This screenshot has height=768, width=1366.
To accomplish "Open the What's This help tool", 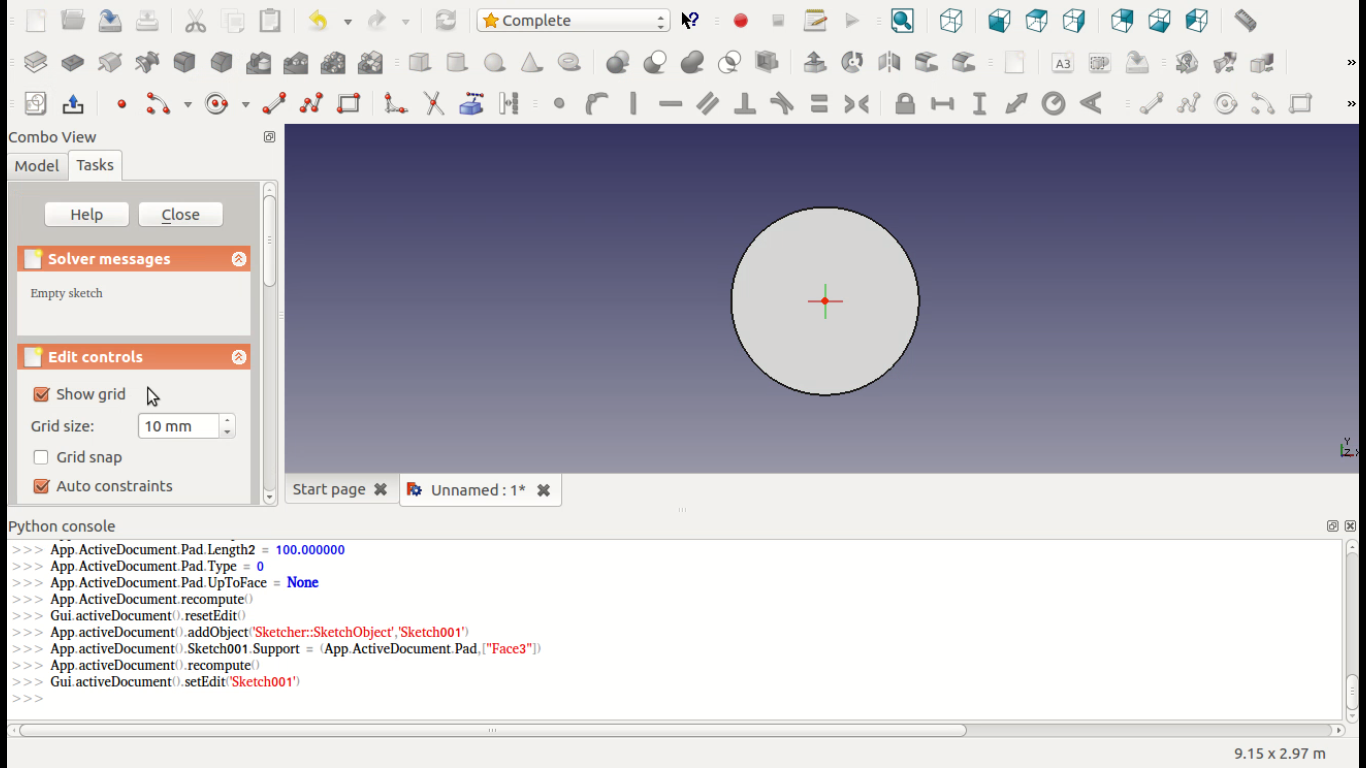I will [x=690, y=20].
